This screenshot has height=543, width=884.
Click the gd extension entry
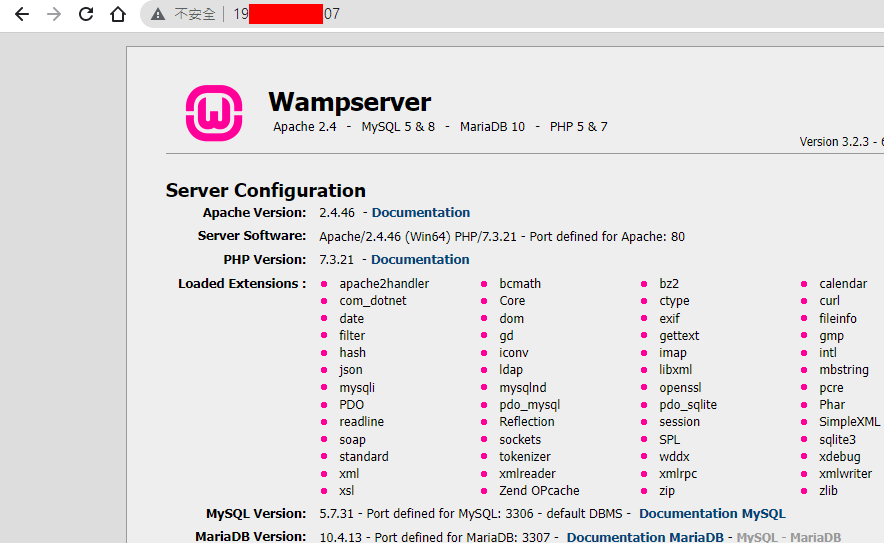click(x=506, y=335)
